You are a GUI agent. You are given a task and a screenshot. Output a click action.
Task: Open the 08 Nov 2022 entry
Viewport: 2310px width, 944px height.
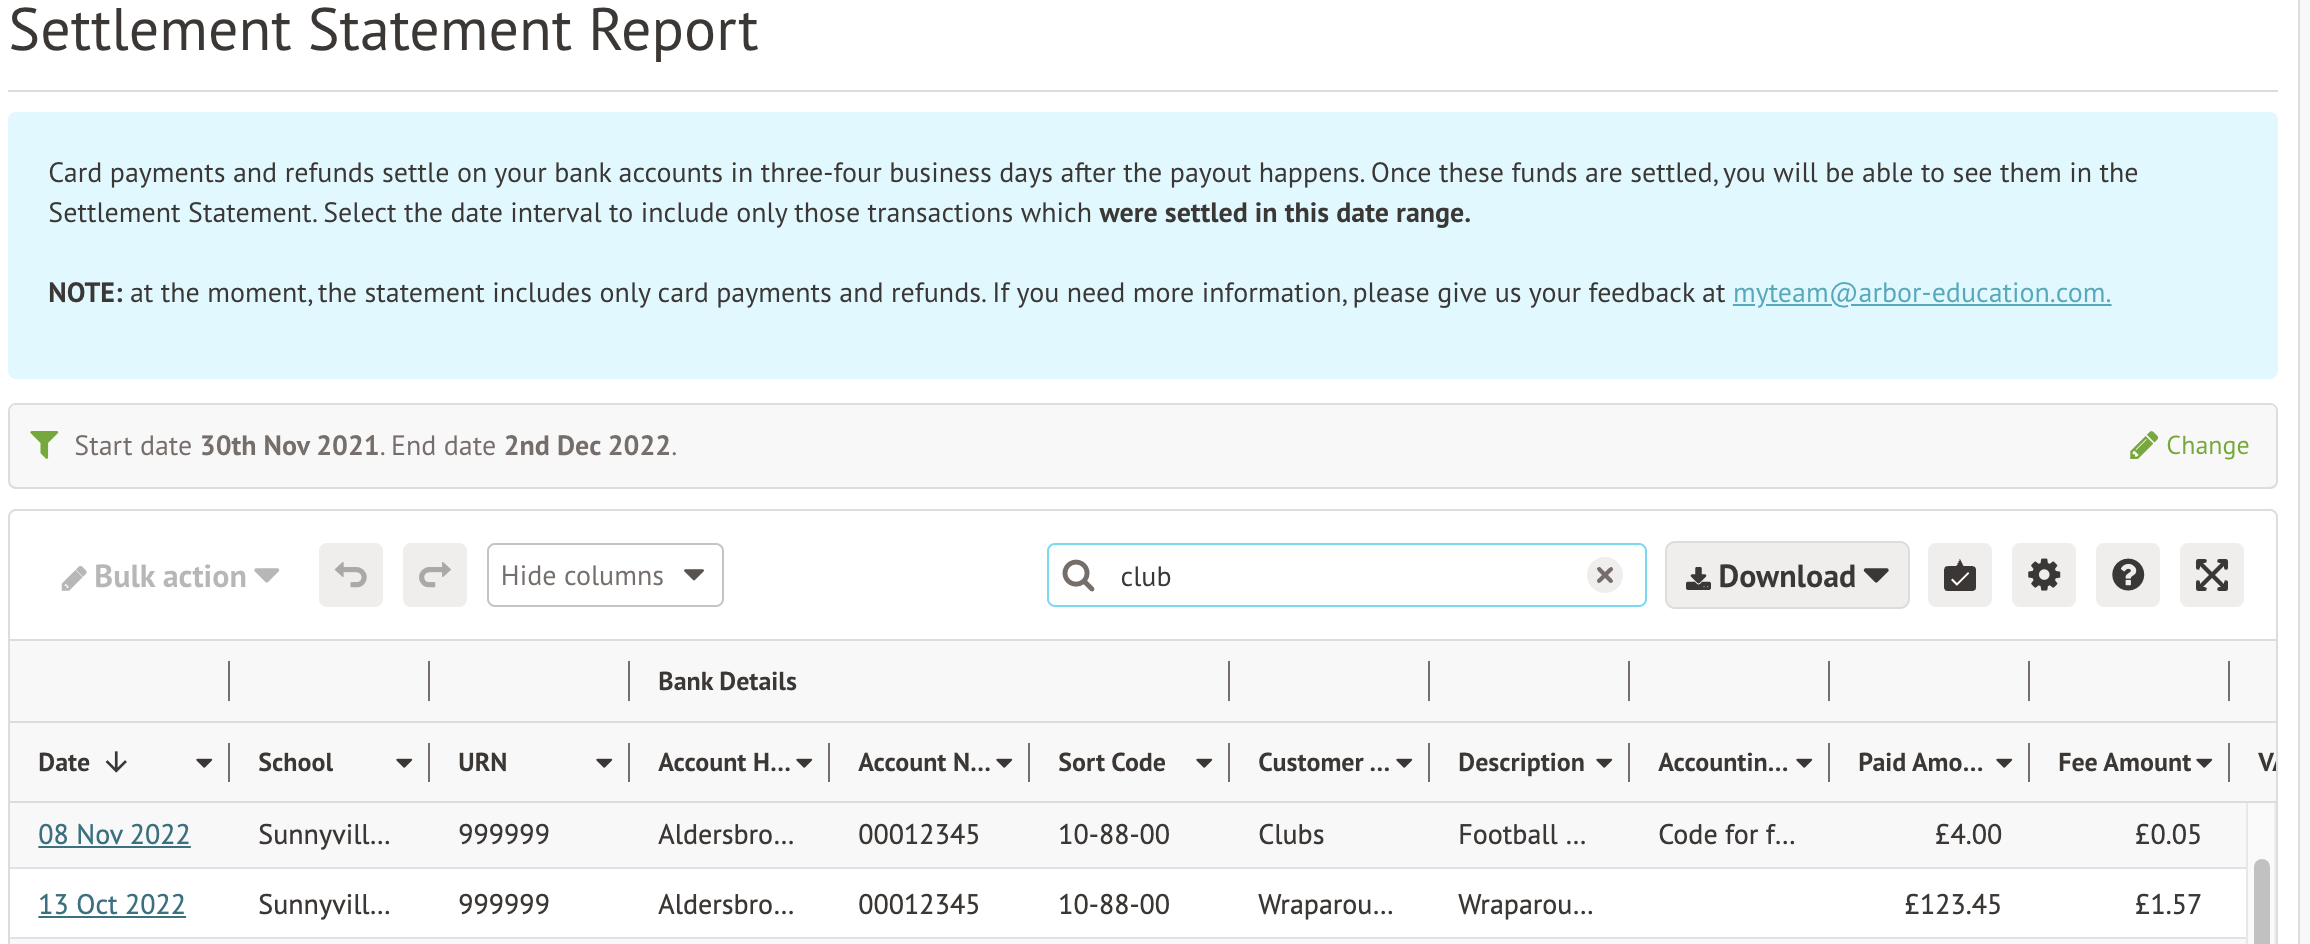click(114, 834)
